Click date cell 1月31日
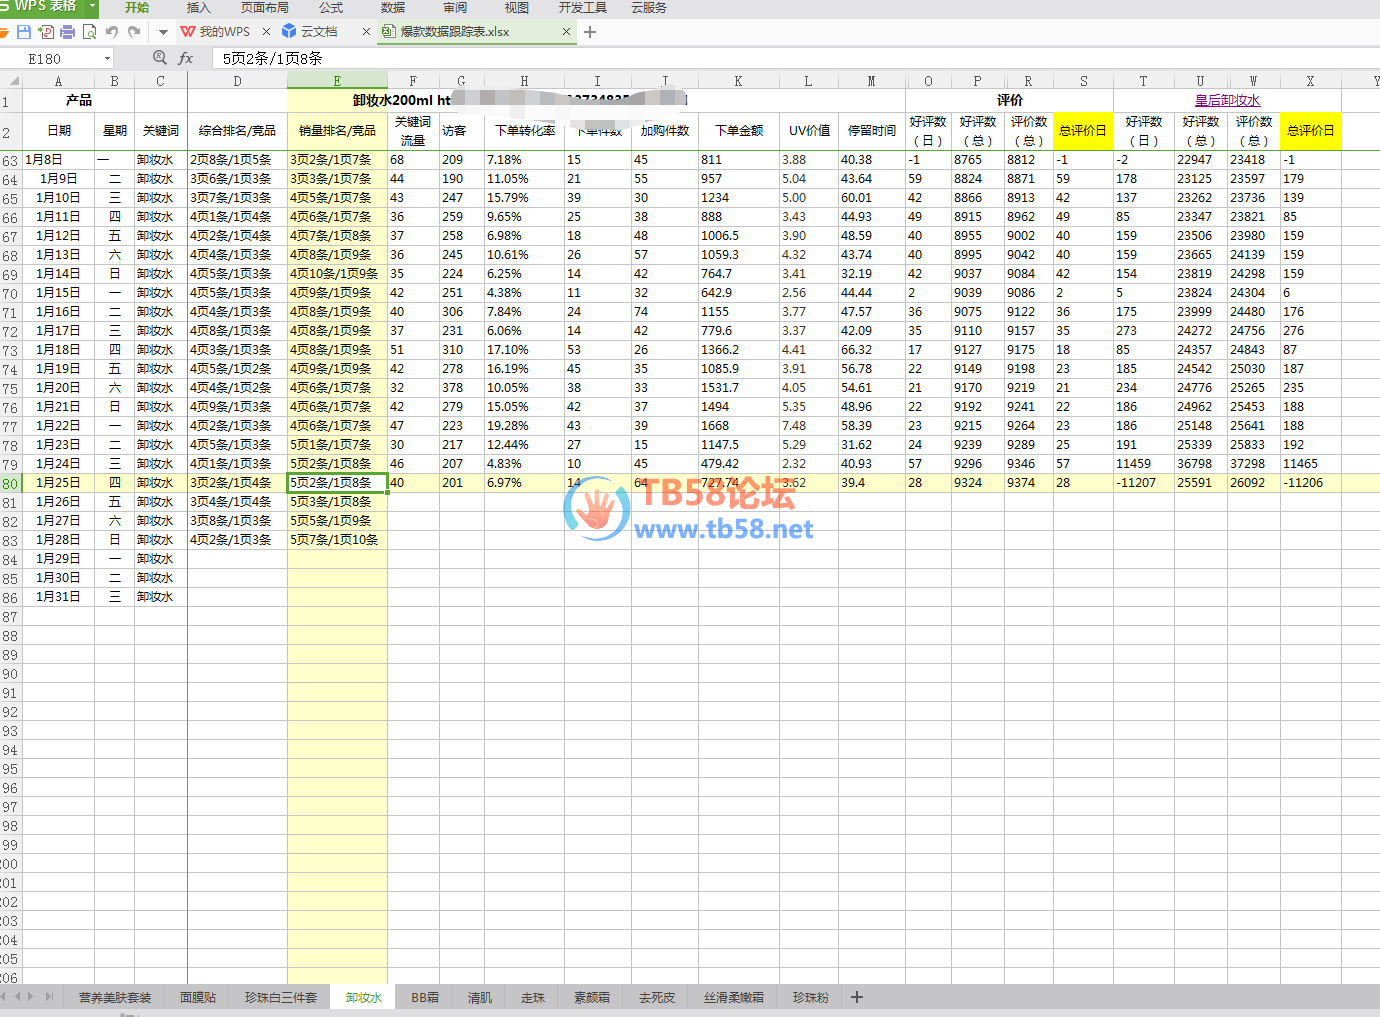 point(59,597)
